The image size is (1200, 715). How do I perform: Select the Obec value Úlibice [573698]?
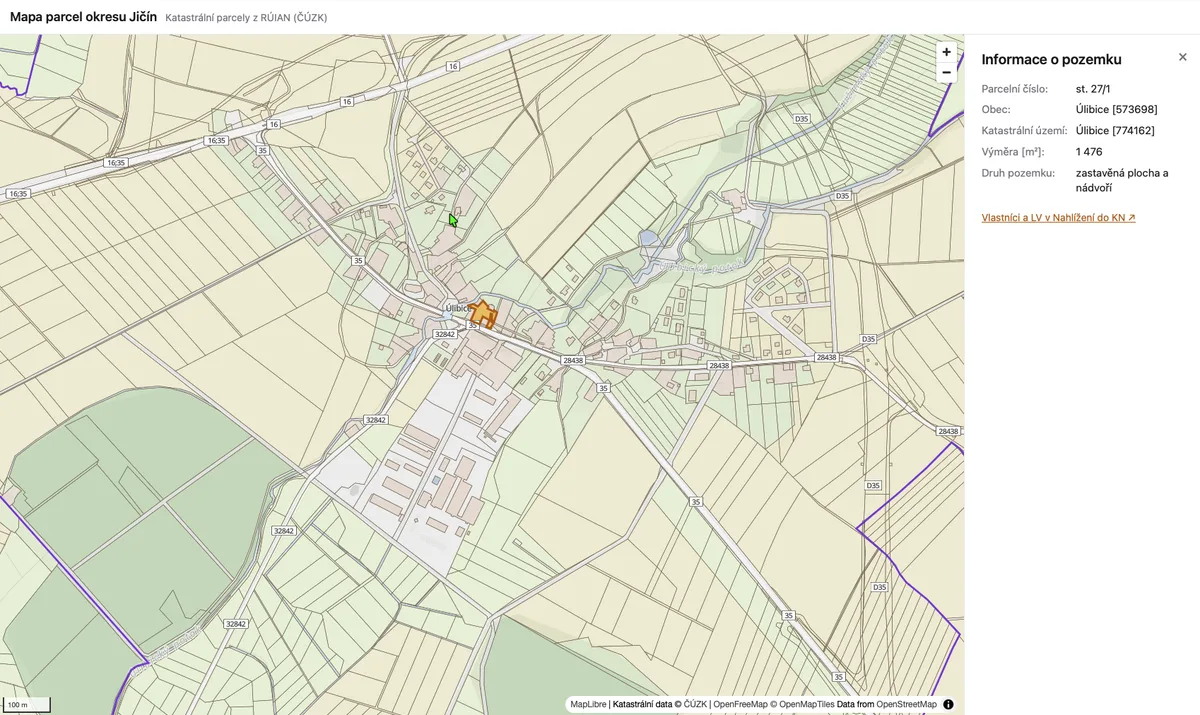click(x=1116, y=110)
